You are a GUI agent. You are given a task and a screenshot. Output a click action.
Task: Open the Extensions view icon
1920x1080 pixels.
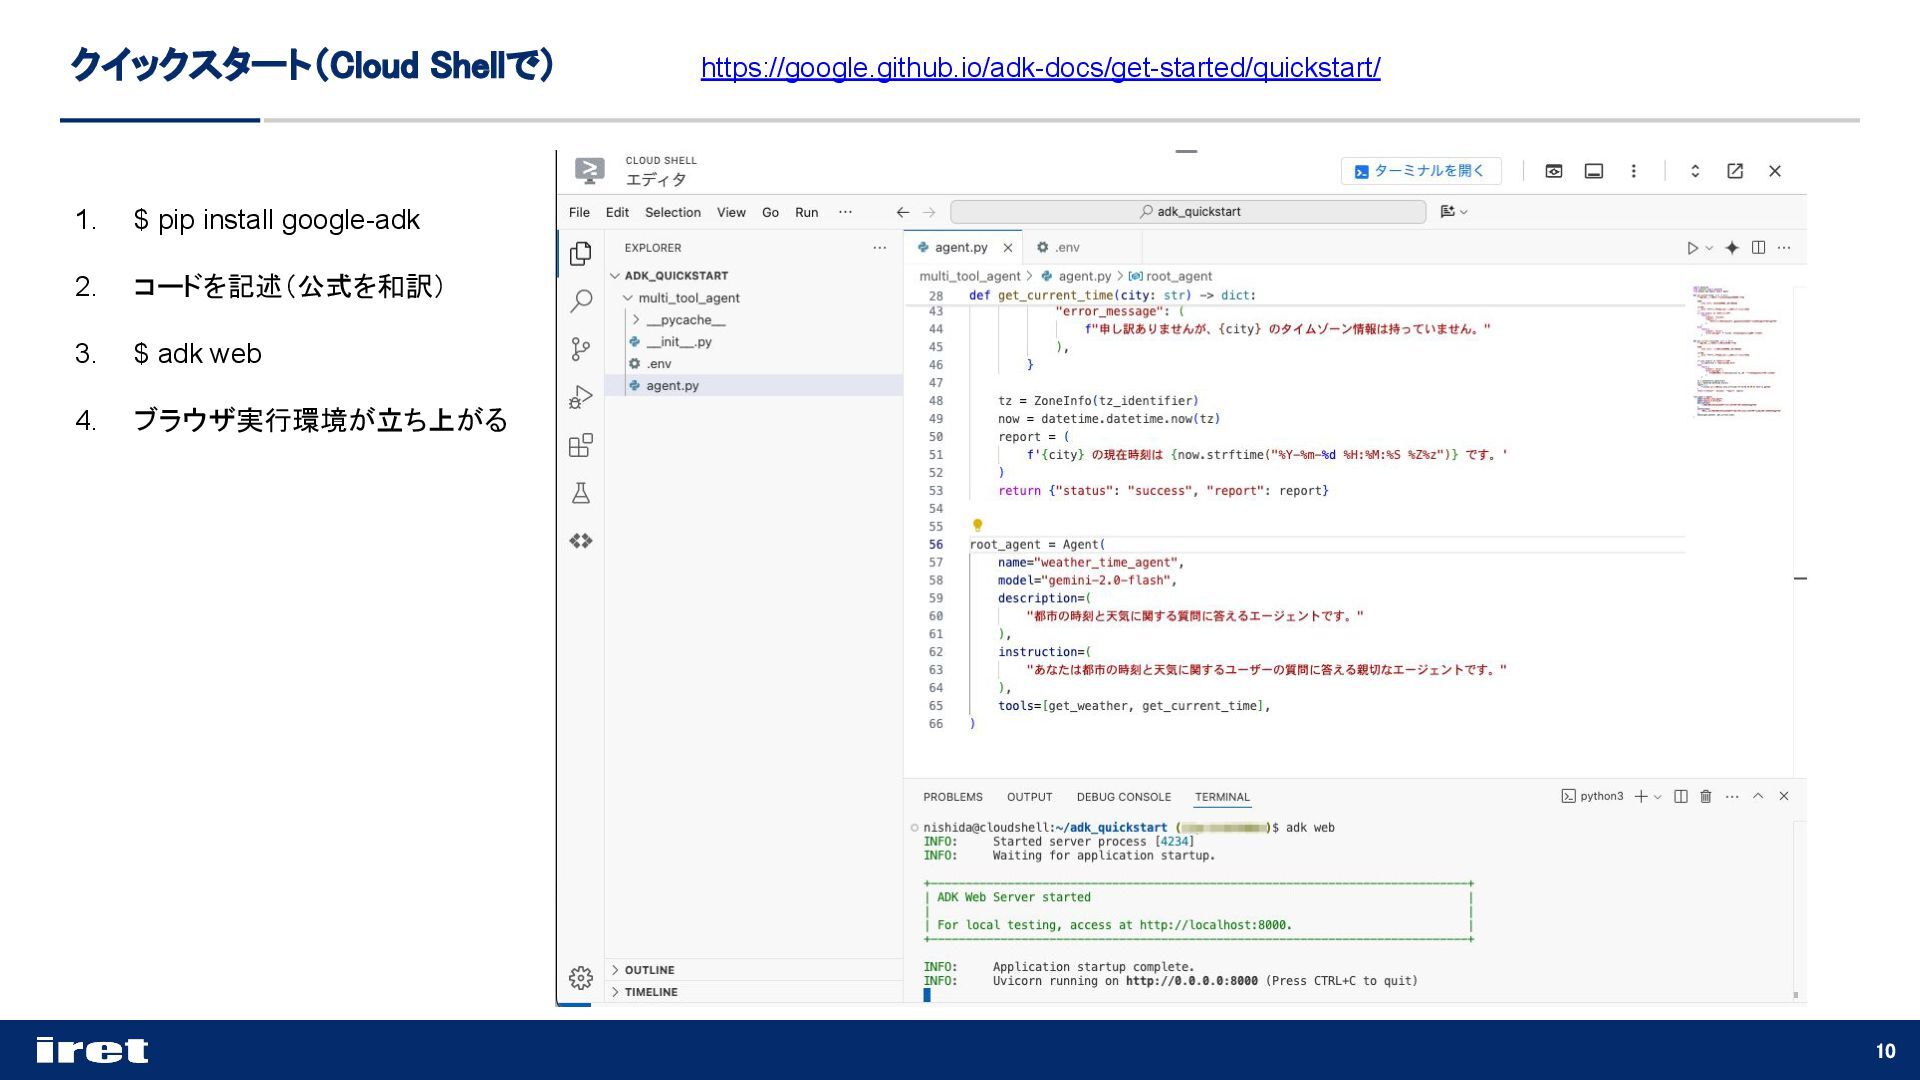click(x=581, y=445)
